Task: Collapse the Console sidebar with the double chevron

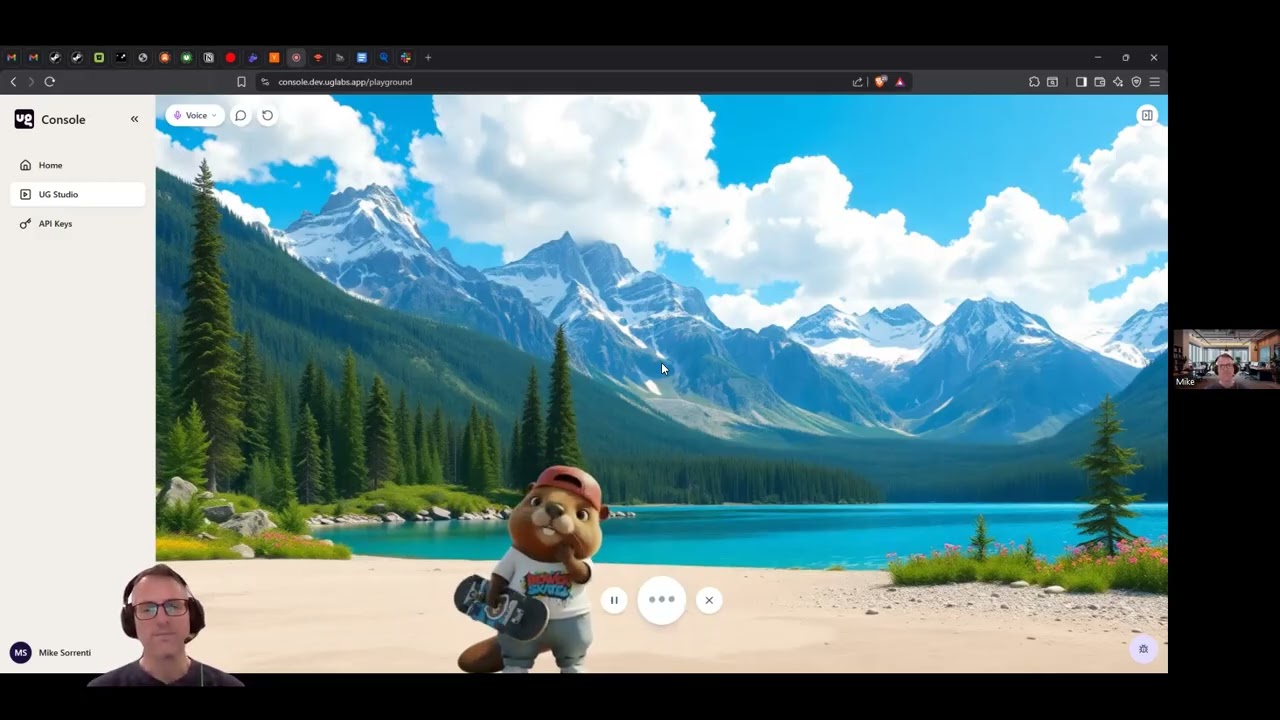Action: click(134, 119)
